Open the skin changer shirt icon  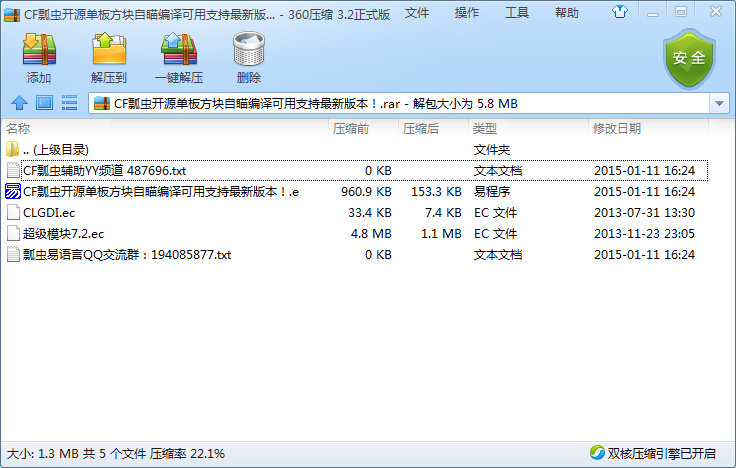coord(621,12)
